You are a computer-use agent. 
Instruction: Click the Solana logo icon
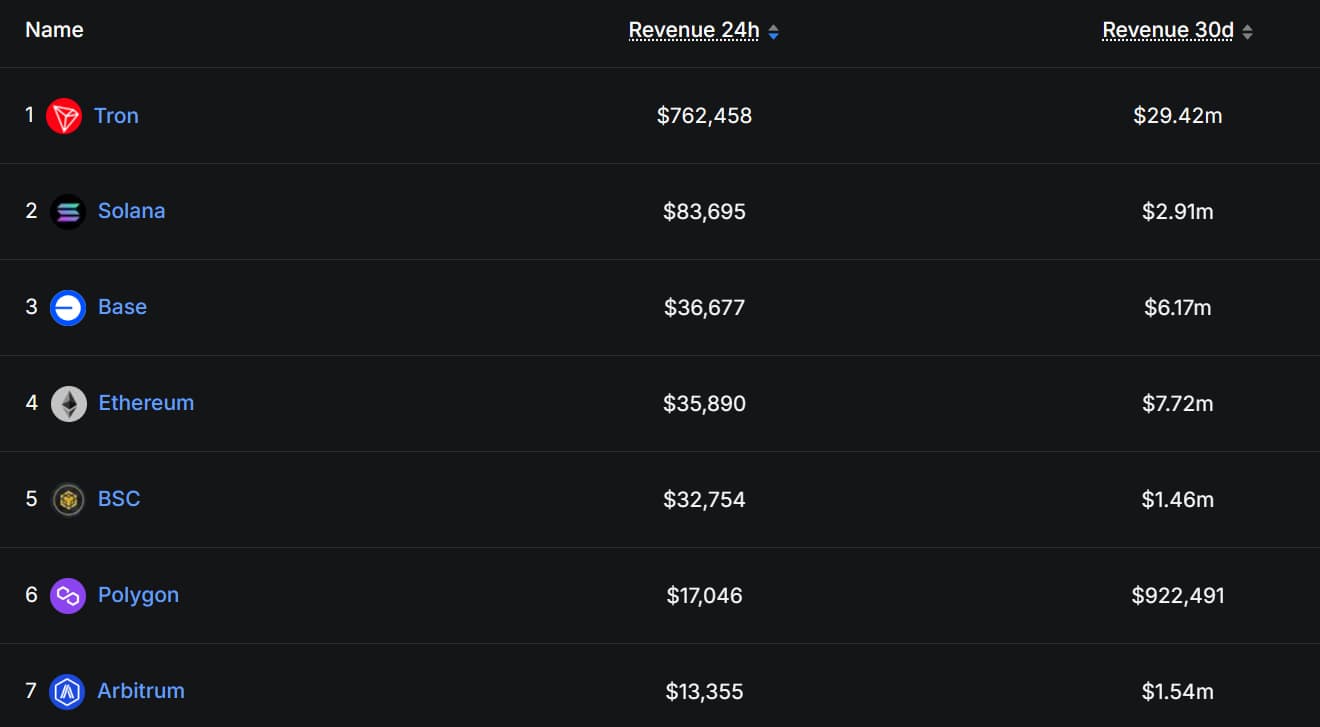click(68, 212)
